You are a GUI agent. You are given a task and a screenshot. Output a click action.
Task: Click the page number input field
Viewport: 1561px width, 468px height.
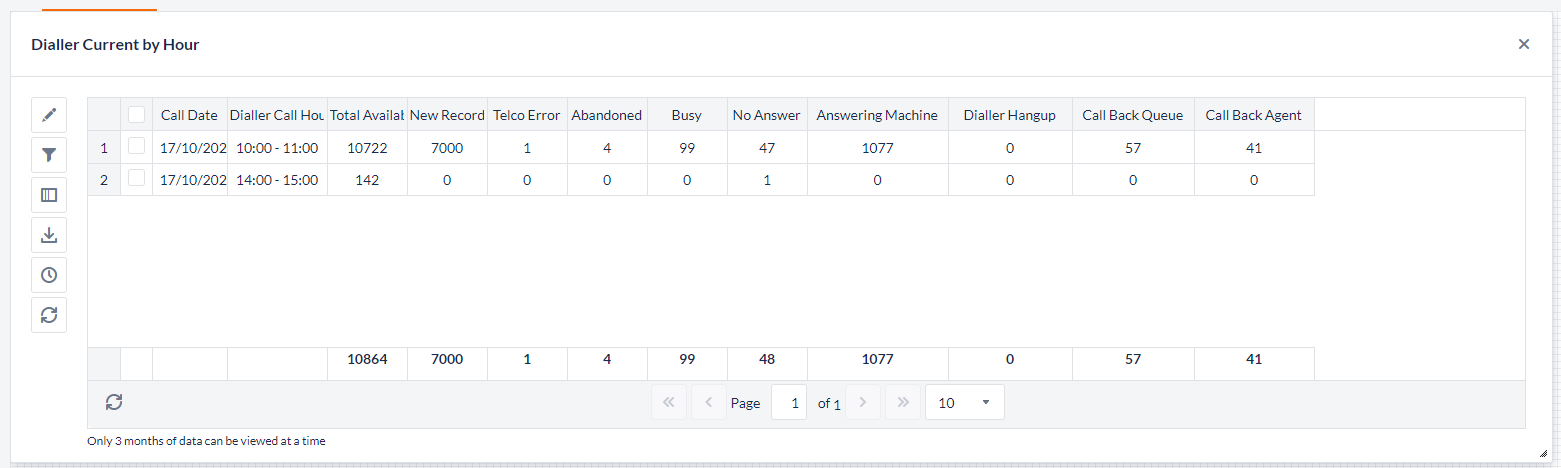[789, 402]
